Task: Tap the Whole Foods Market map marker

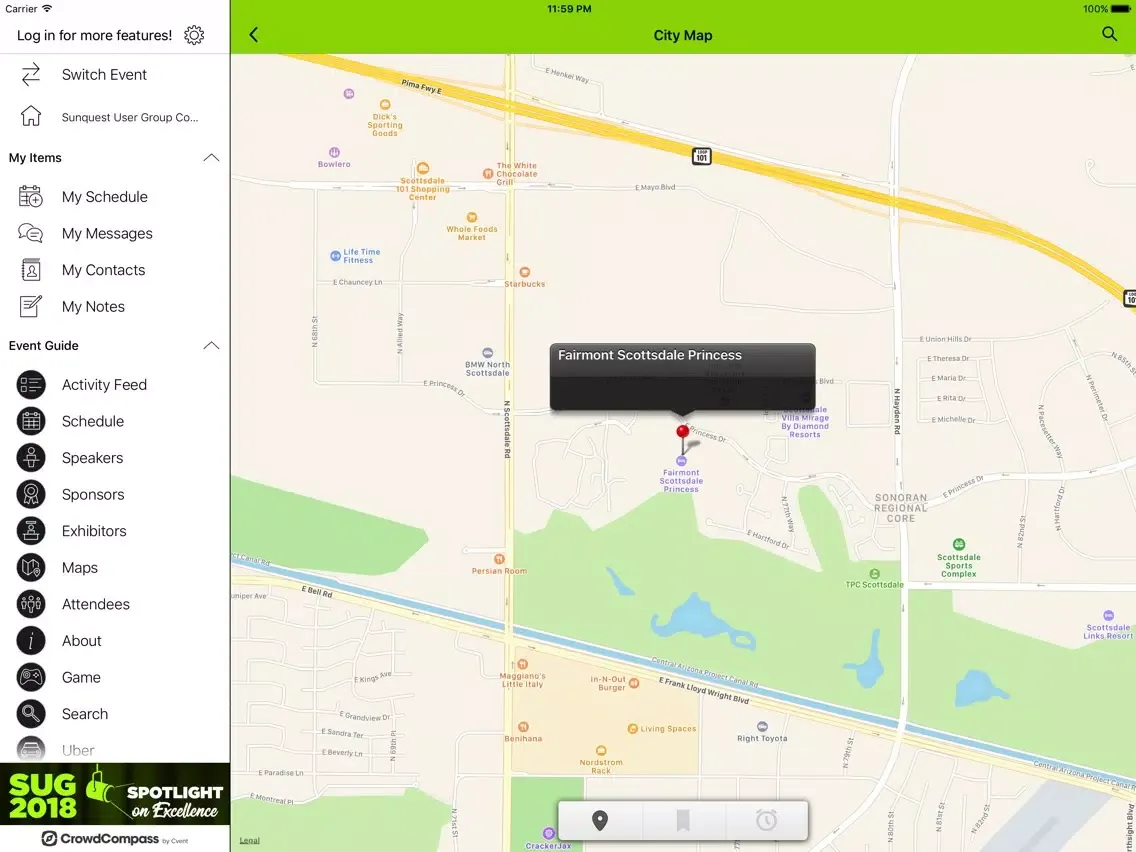Action: 472,217
